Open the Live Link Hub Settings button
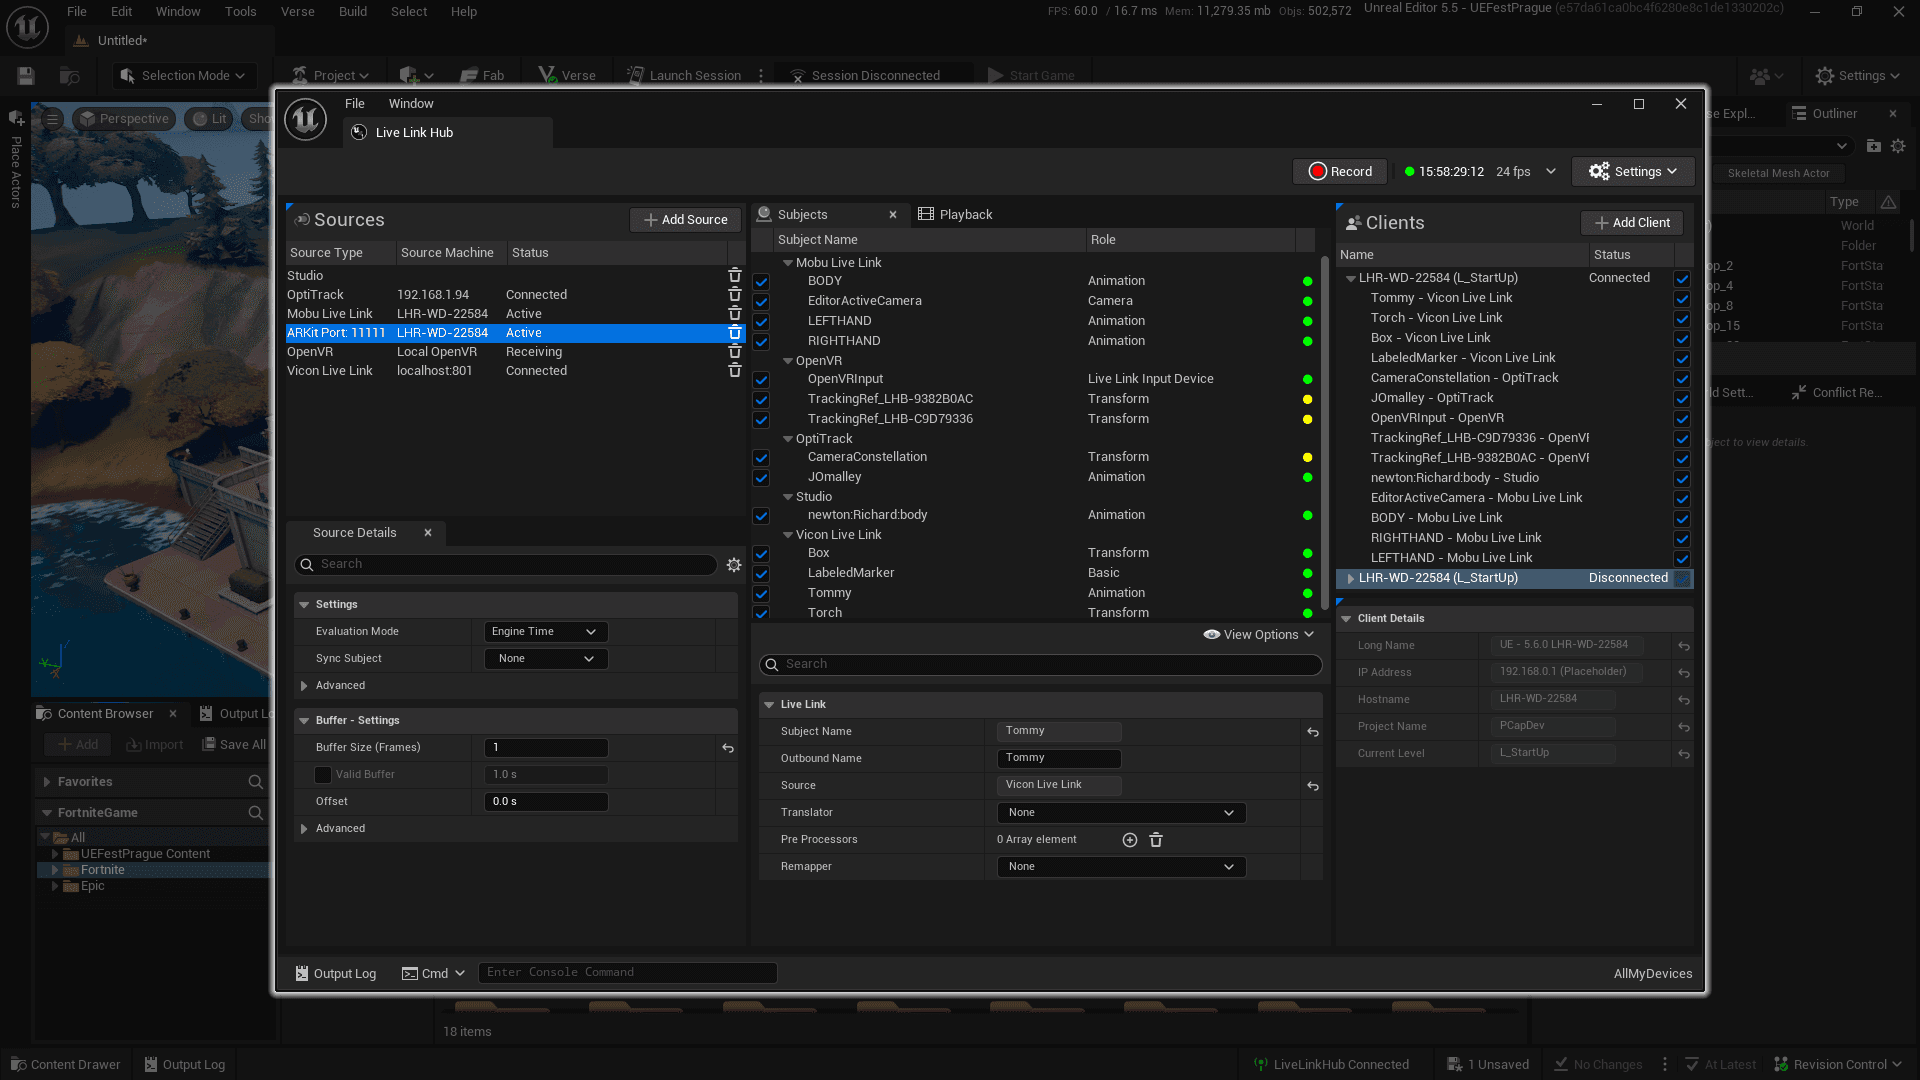The width and height of the screenshot is (1920, 1080). pos(1633,172)
